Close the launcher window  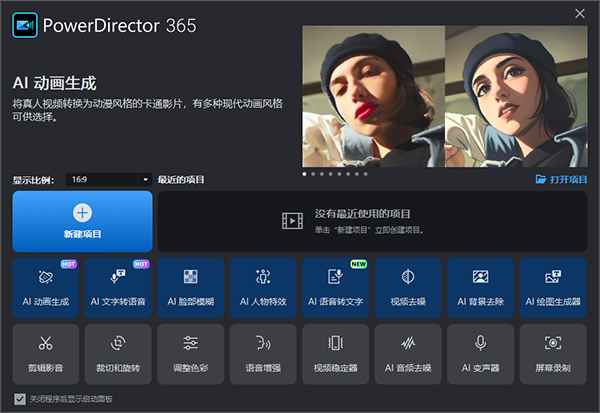(580, 13)
